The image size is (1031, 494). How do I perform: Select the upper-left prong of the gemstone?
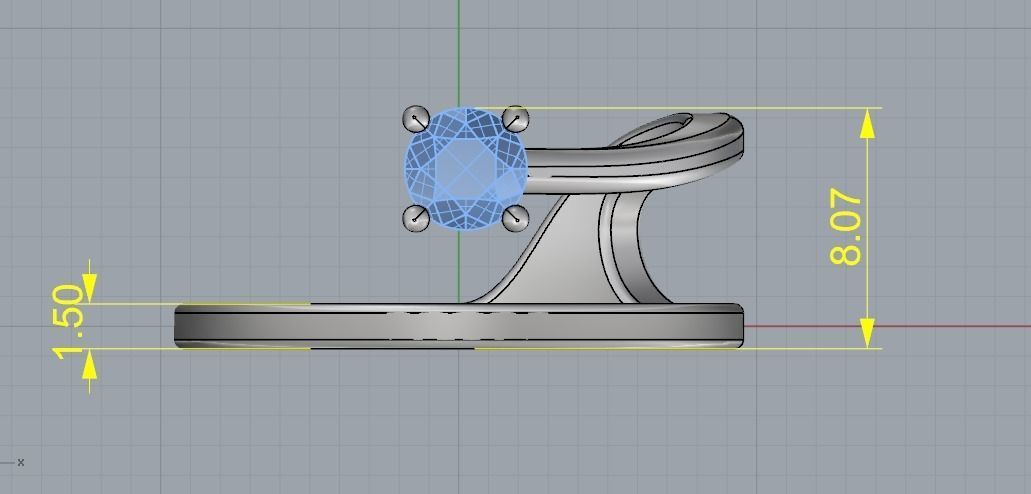416,119
